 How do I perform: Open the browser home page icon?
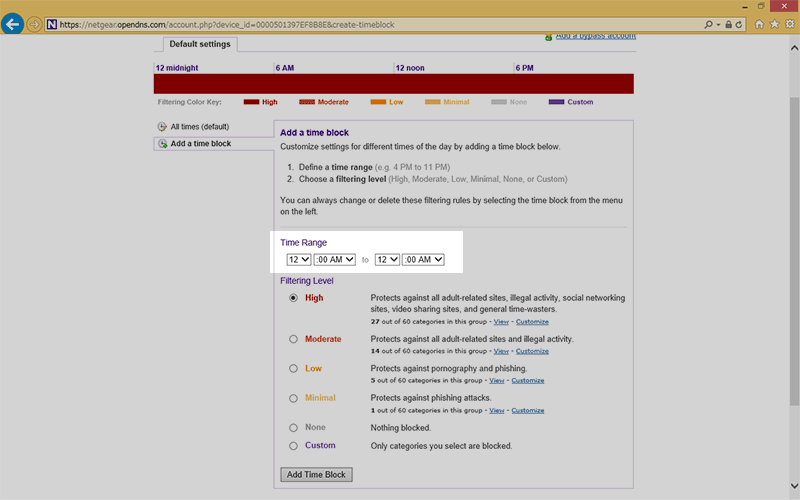click(759, 23)
